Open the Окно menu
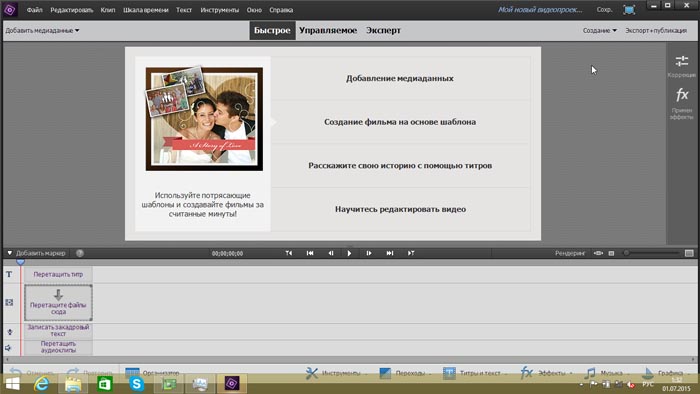This screenshot has height=394, width=700. [254, 10]
